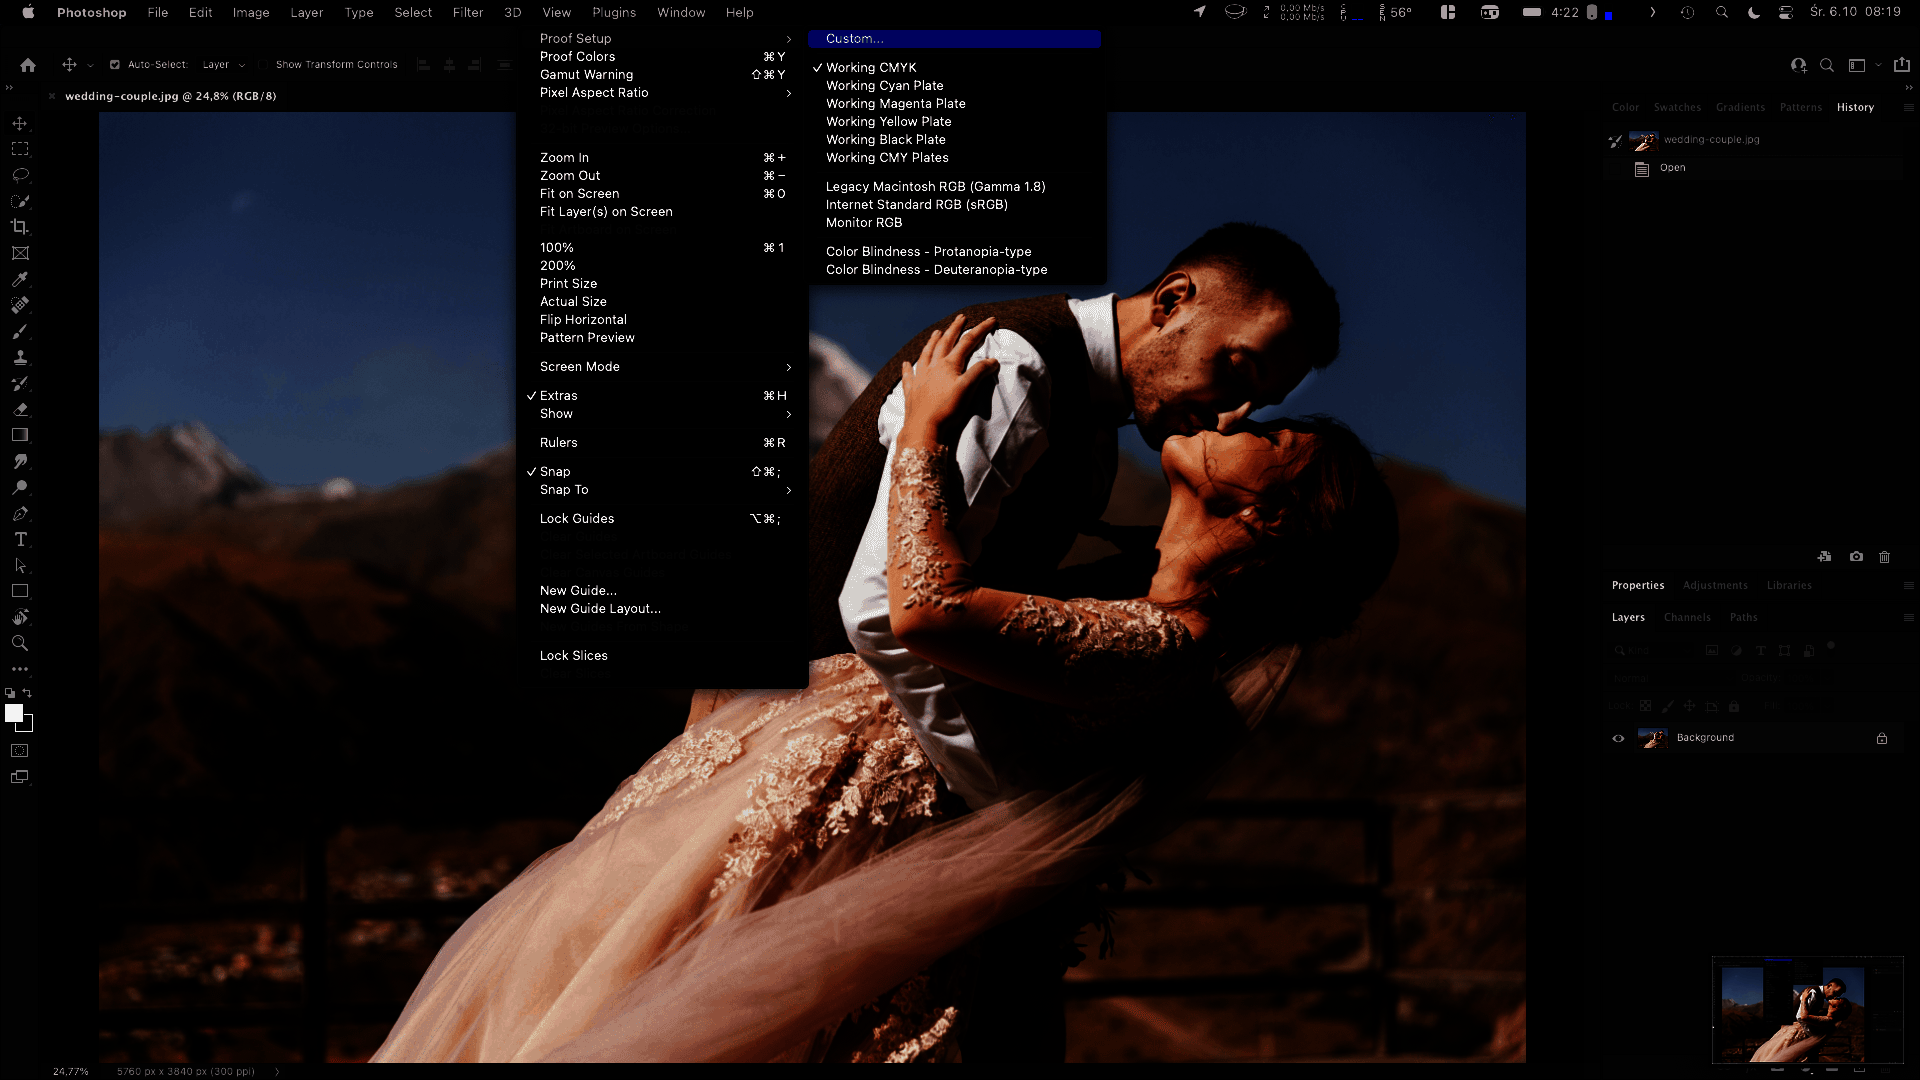Choose Color Blindness - Protanopia-type
1920x1080 pixels.
point(957,252)
